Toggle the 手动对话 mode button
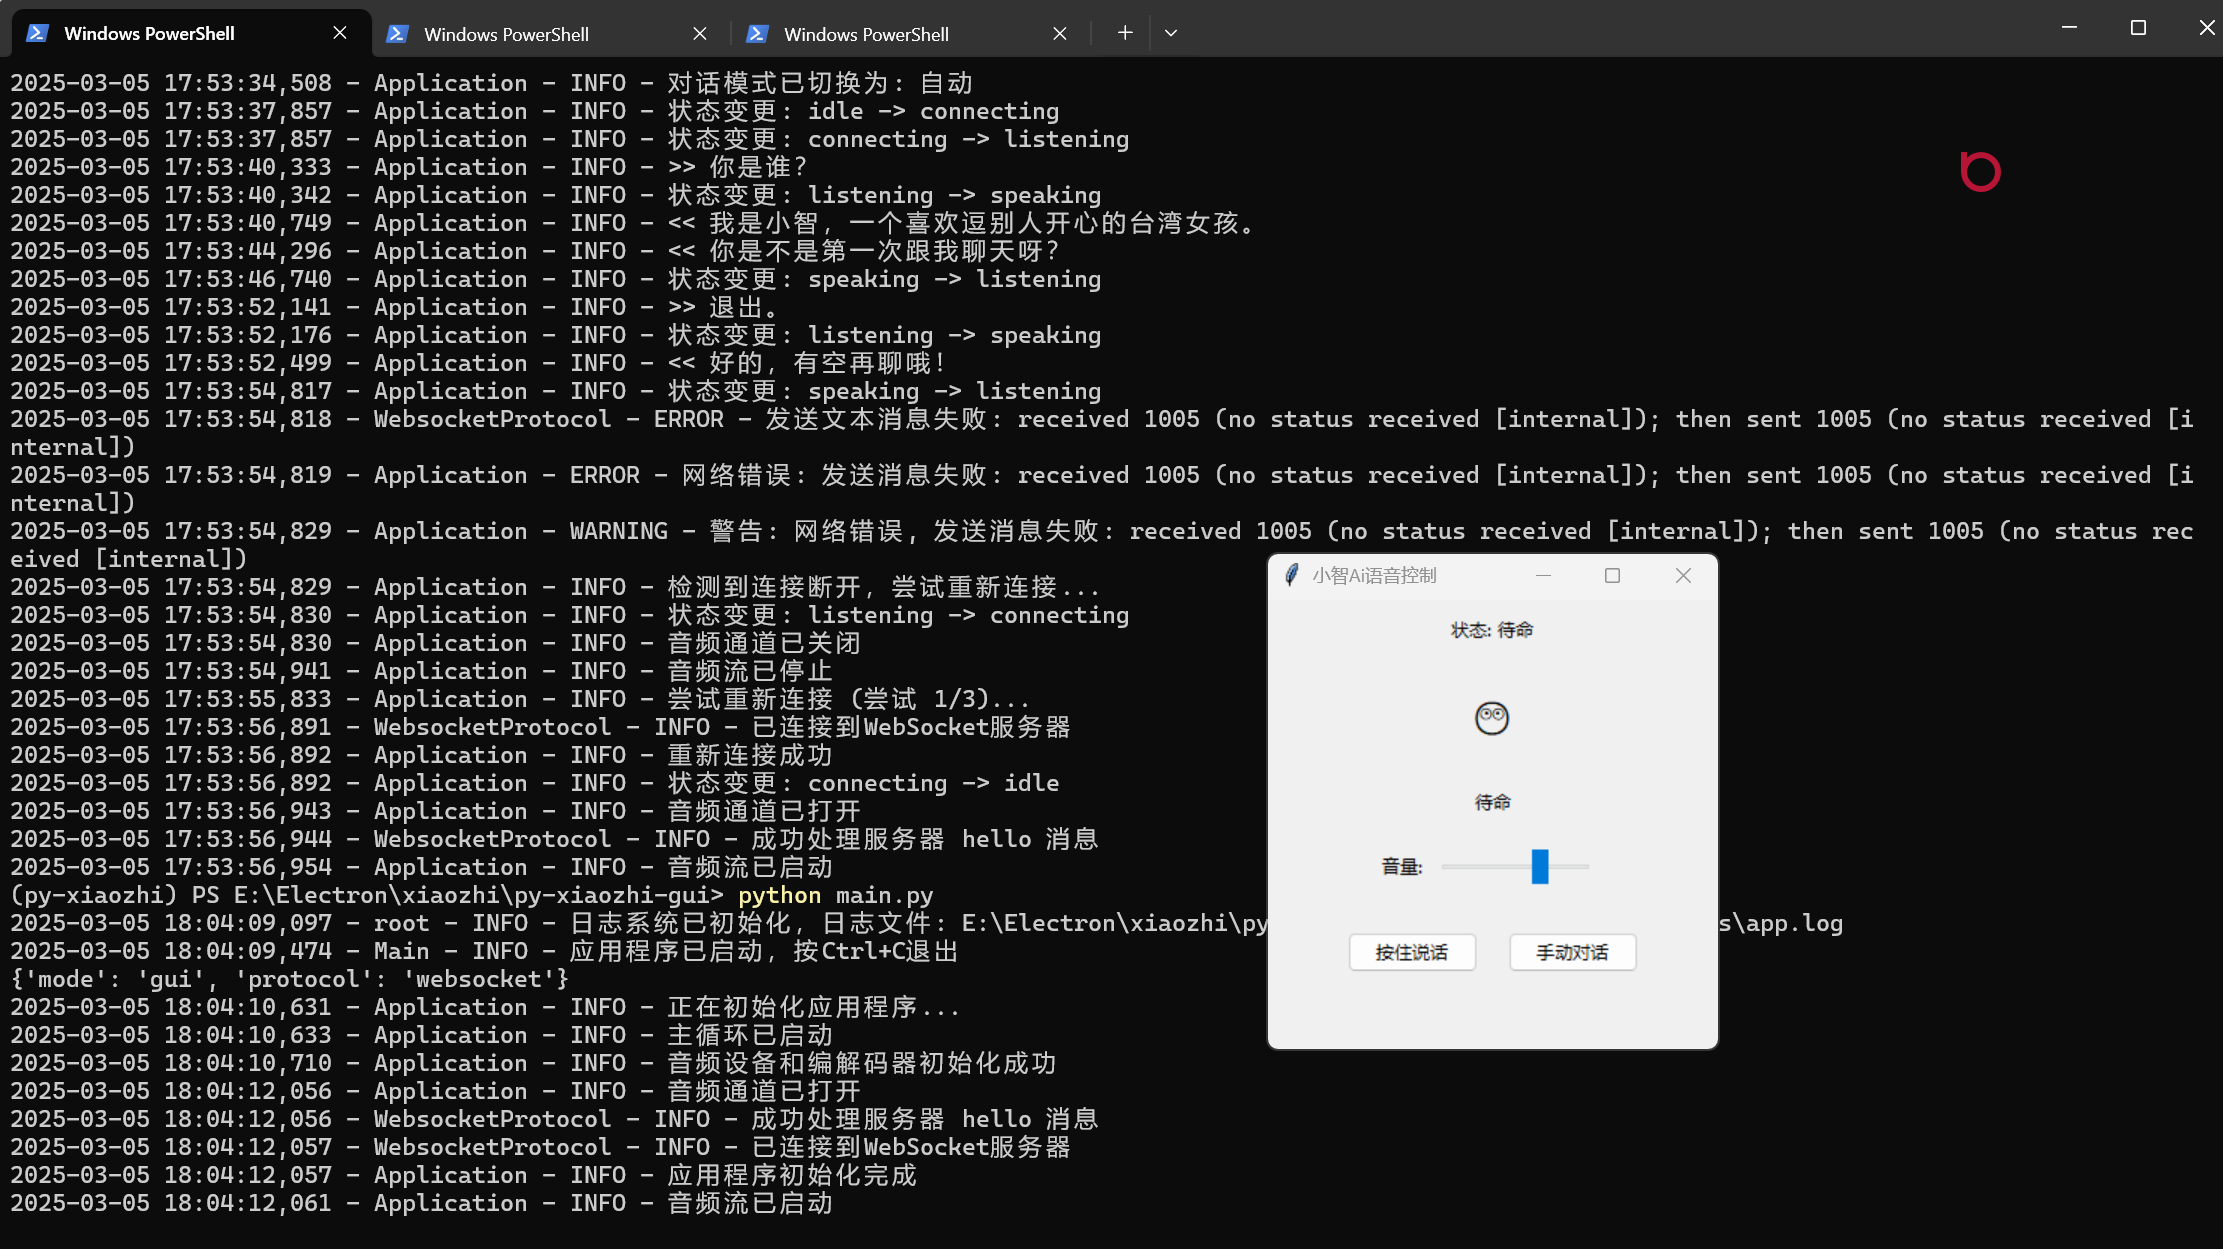Image resolution: width=2223 pixels, height=1249 pixels. point(1572,952)
